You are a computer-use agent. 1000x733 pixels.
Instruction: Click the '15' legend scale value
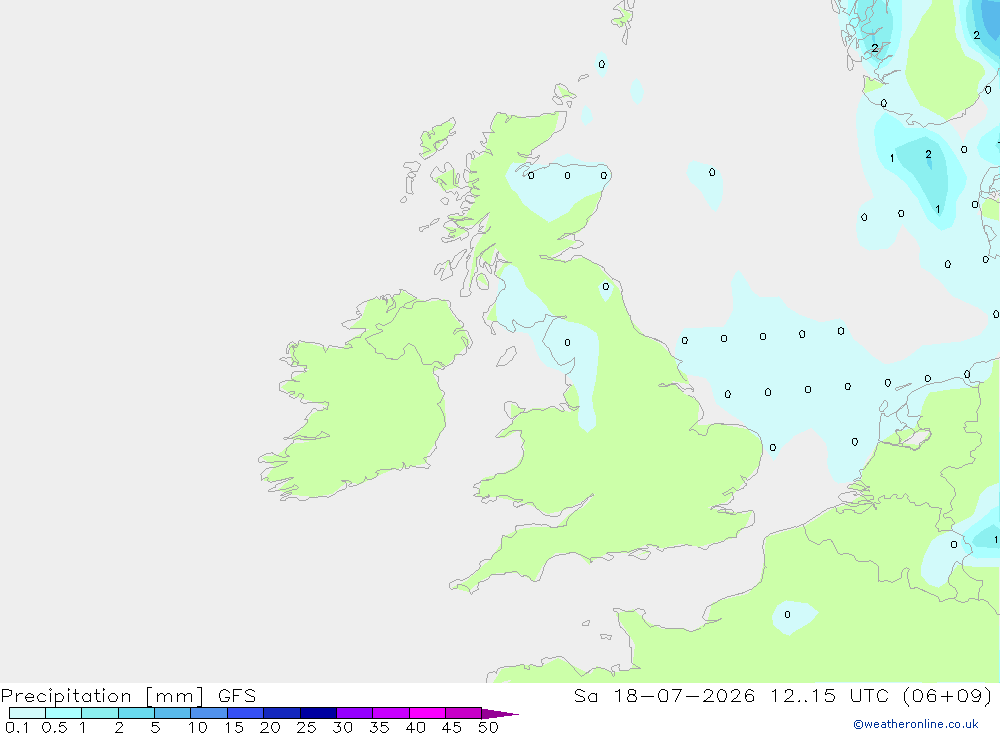234,727
